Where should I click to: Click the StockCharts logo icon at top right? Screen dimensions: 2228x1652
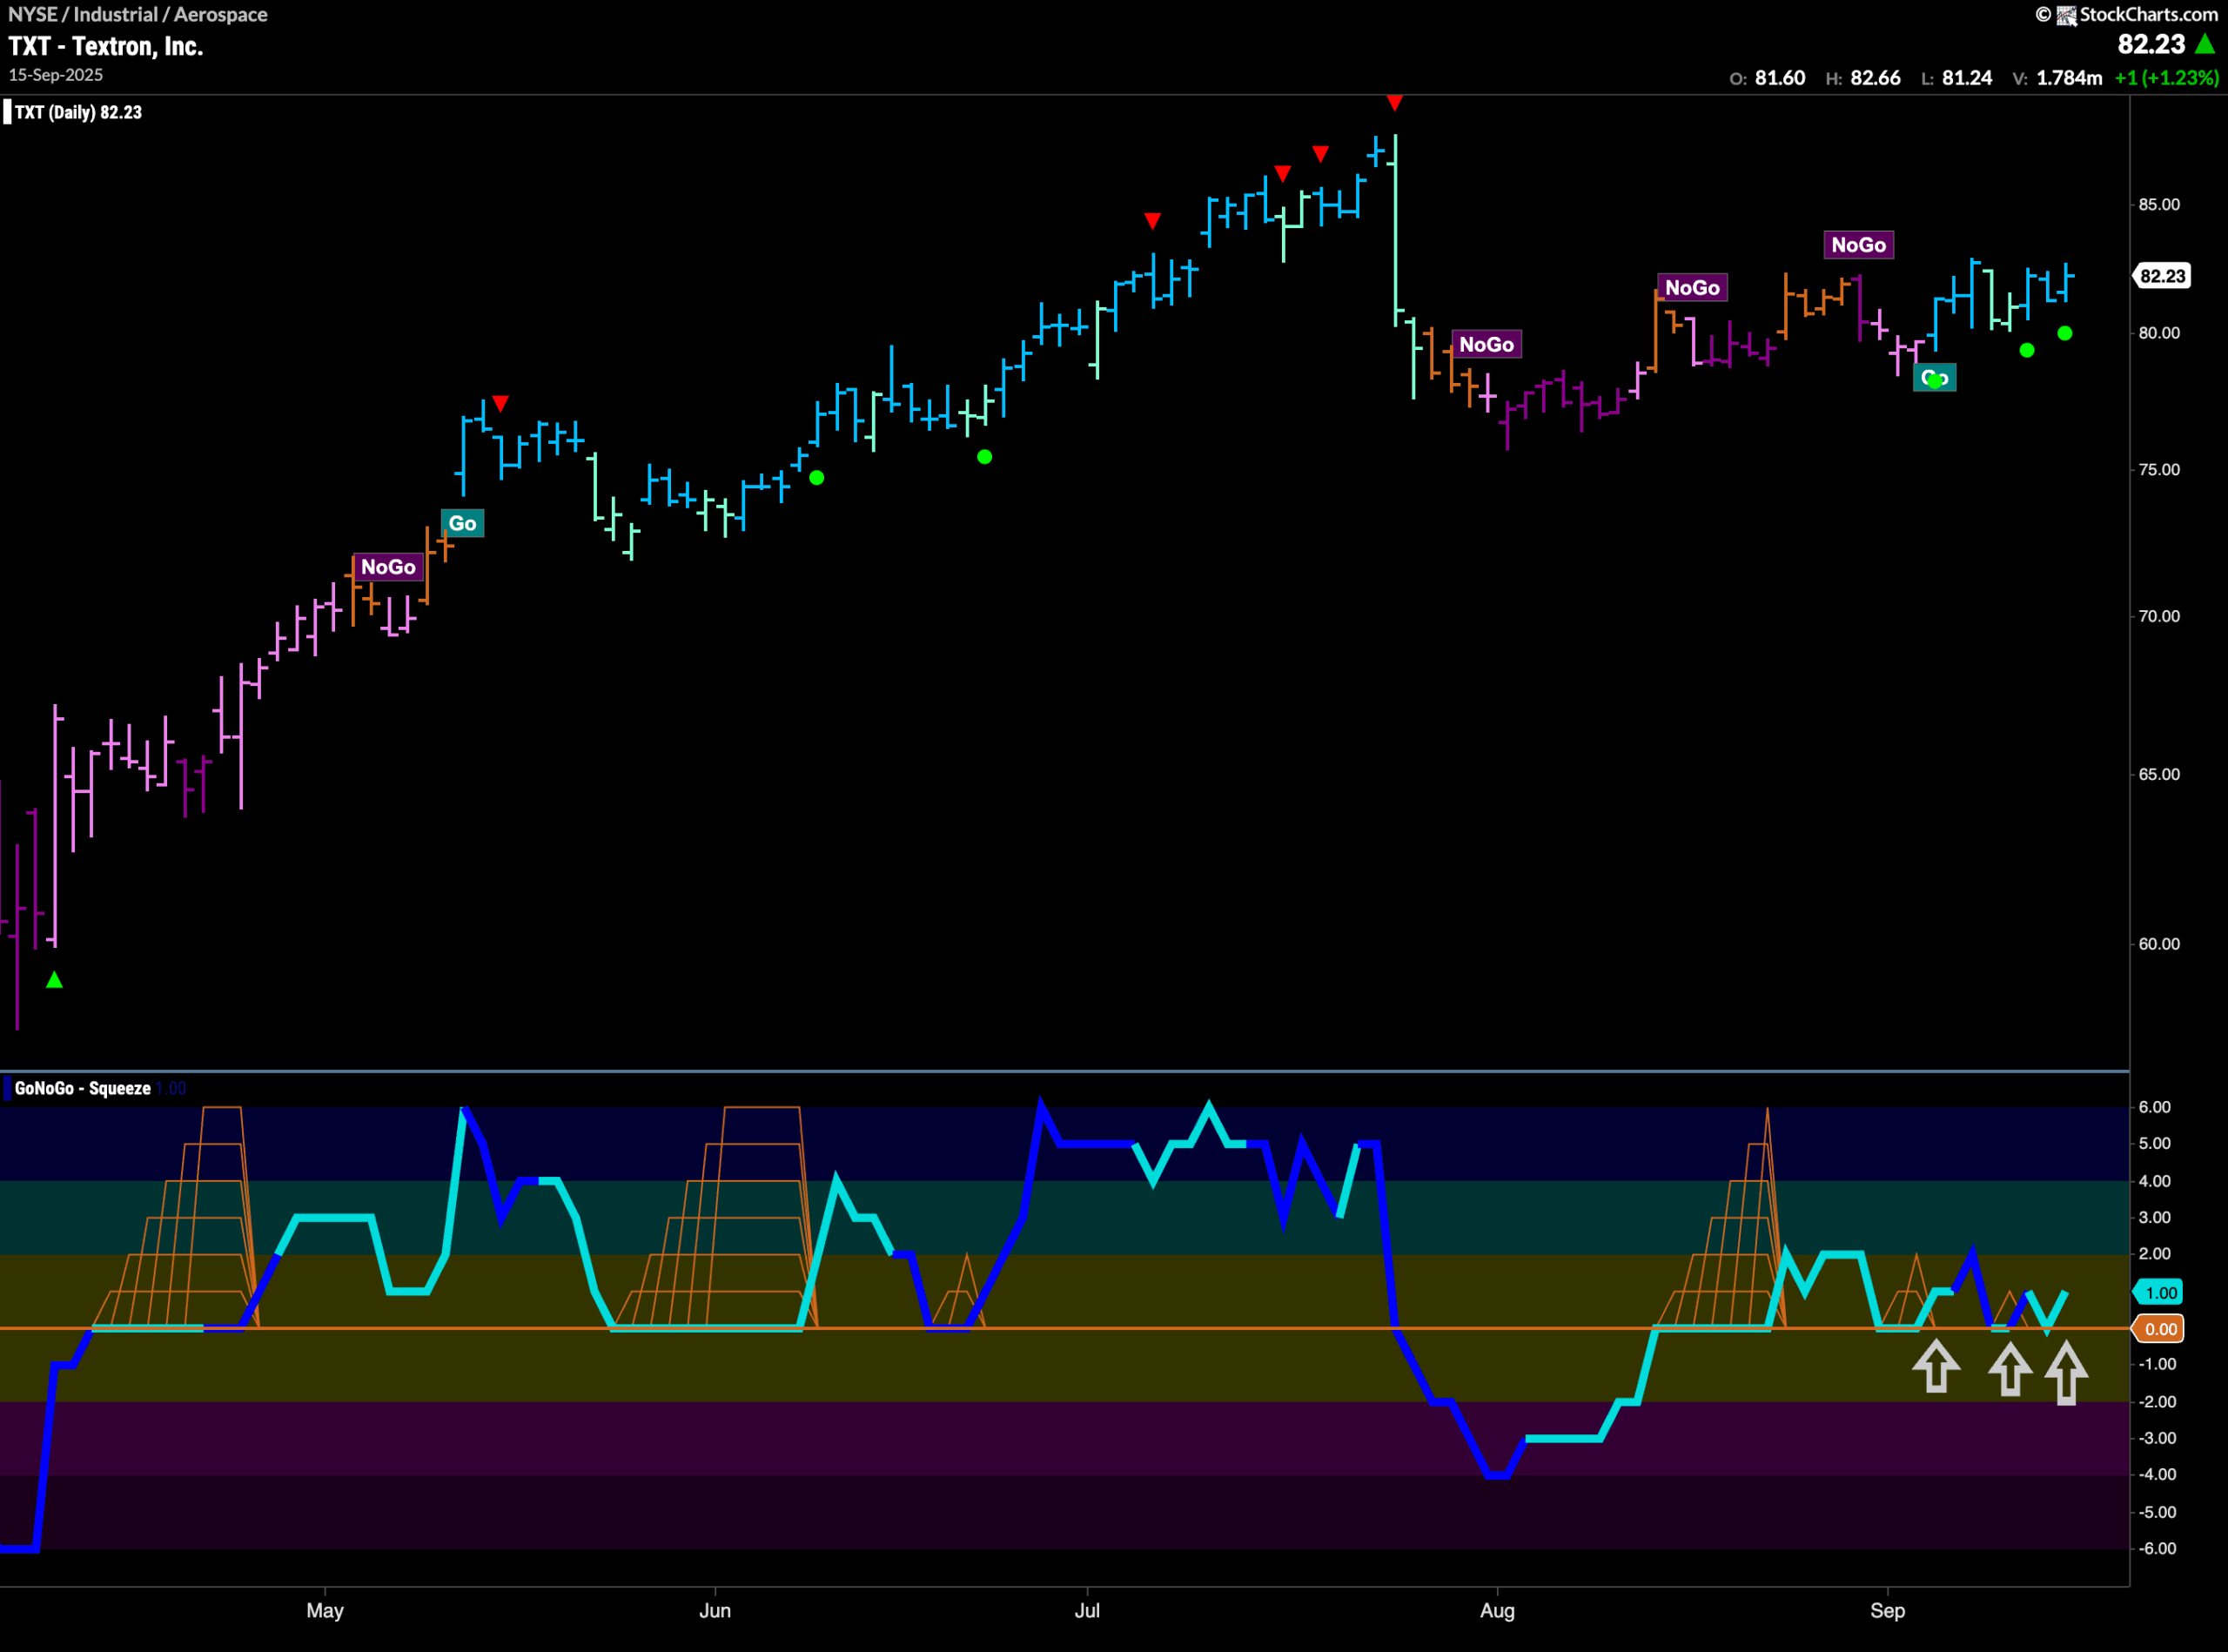tap(2065, 15)
